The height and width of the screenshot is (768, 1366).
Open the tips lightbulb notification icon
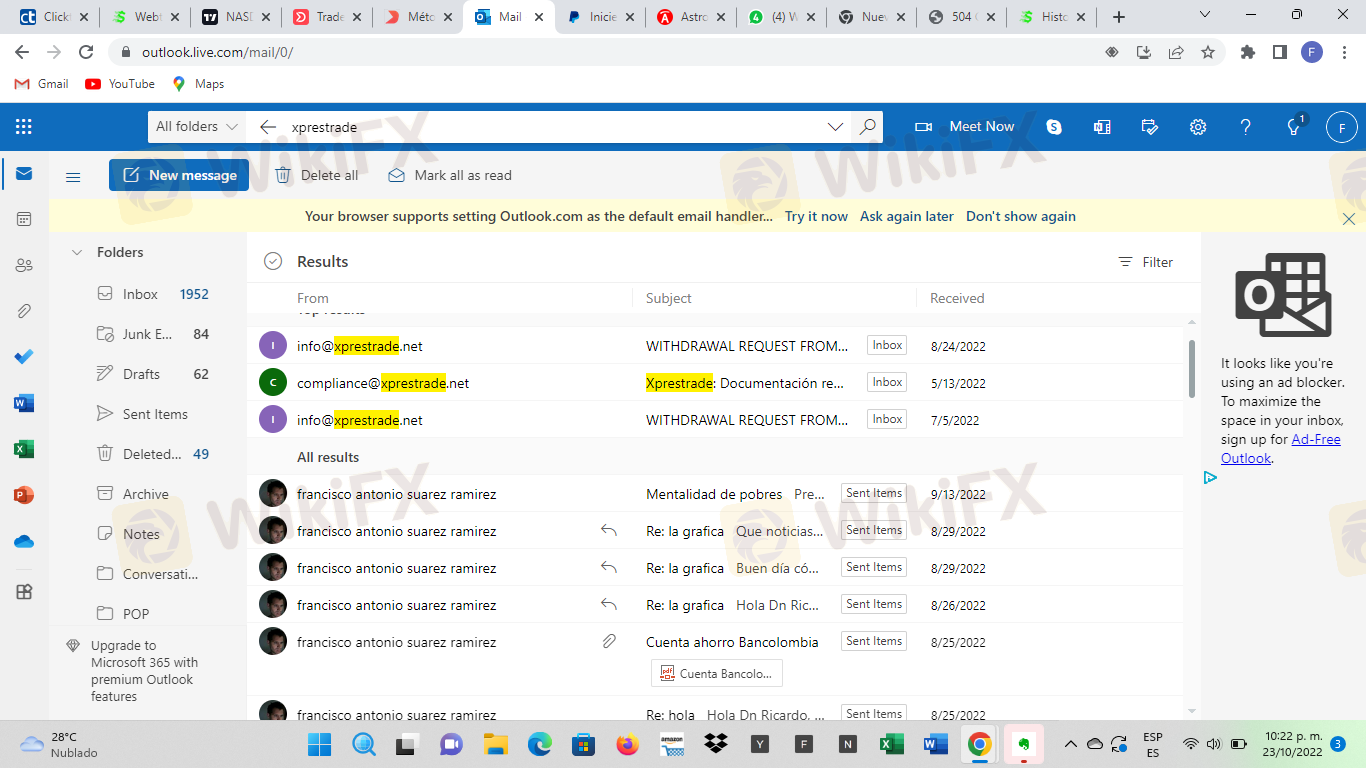pyautogui.click(x=1294, y=127)
